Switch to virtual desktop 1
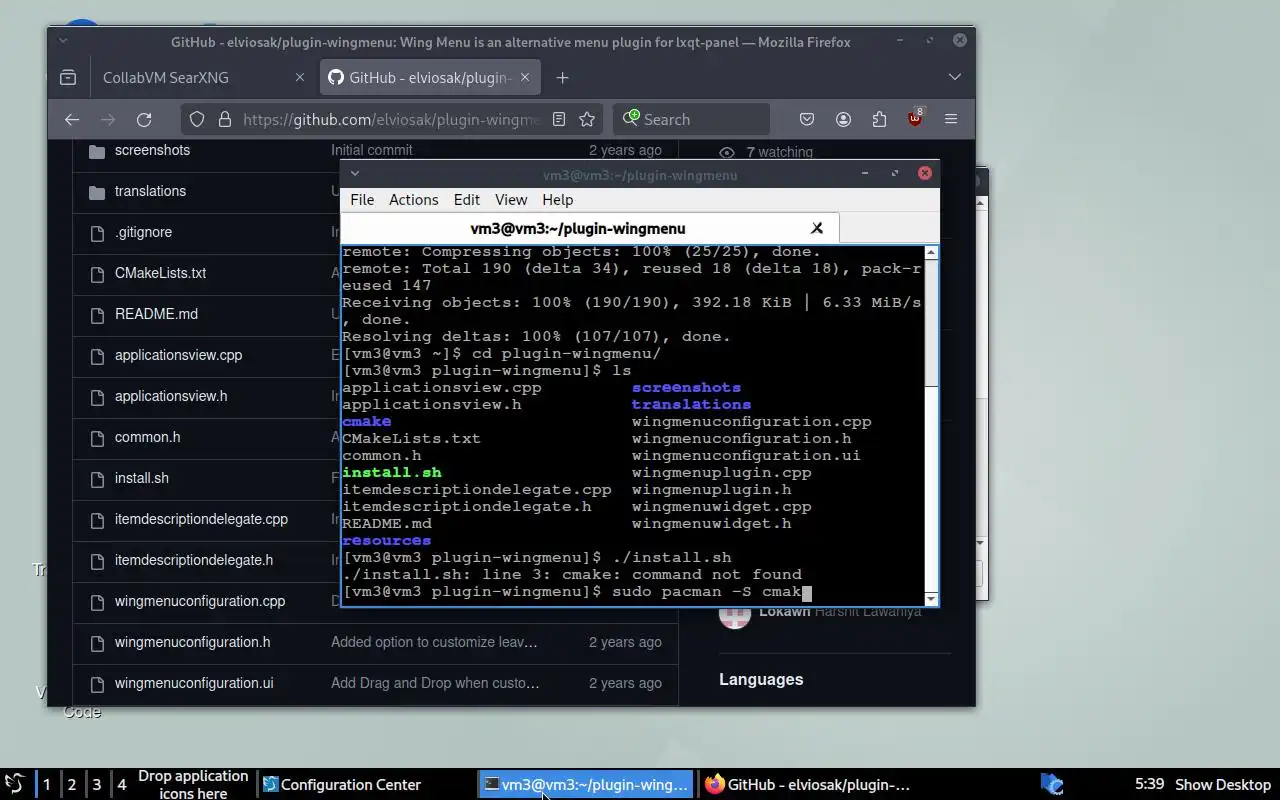The width and height of the screenshot is (1280, 800). point(46,784)
